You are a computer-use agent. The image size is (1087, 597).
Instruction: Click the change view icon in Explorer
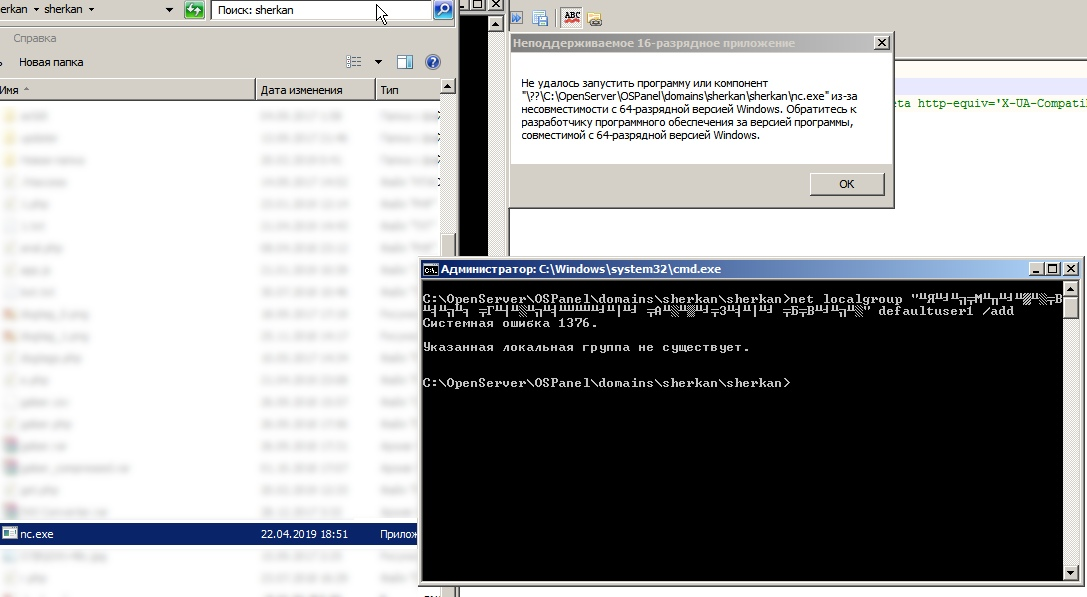tap(354, 62)
